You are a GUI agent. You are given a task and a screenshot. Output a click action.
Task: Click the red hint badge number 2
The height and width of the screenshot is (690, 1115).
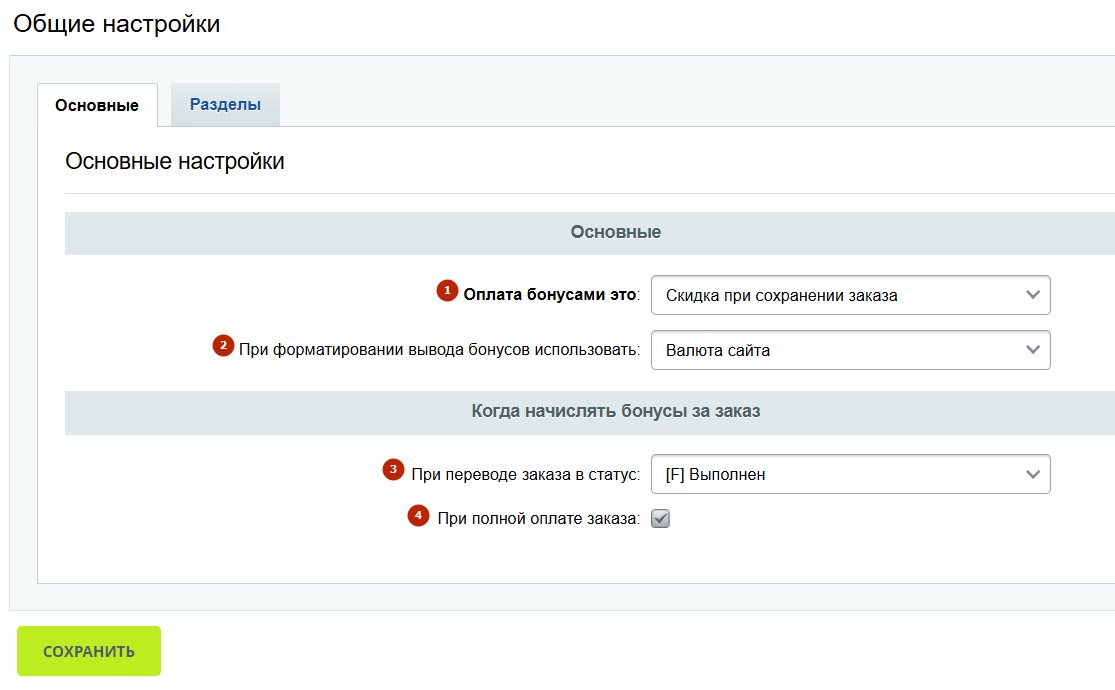point(222,345)
